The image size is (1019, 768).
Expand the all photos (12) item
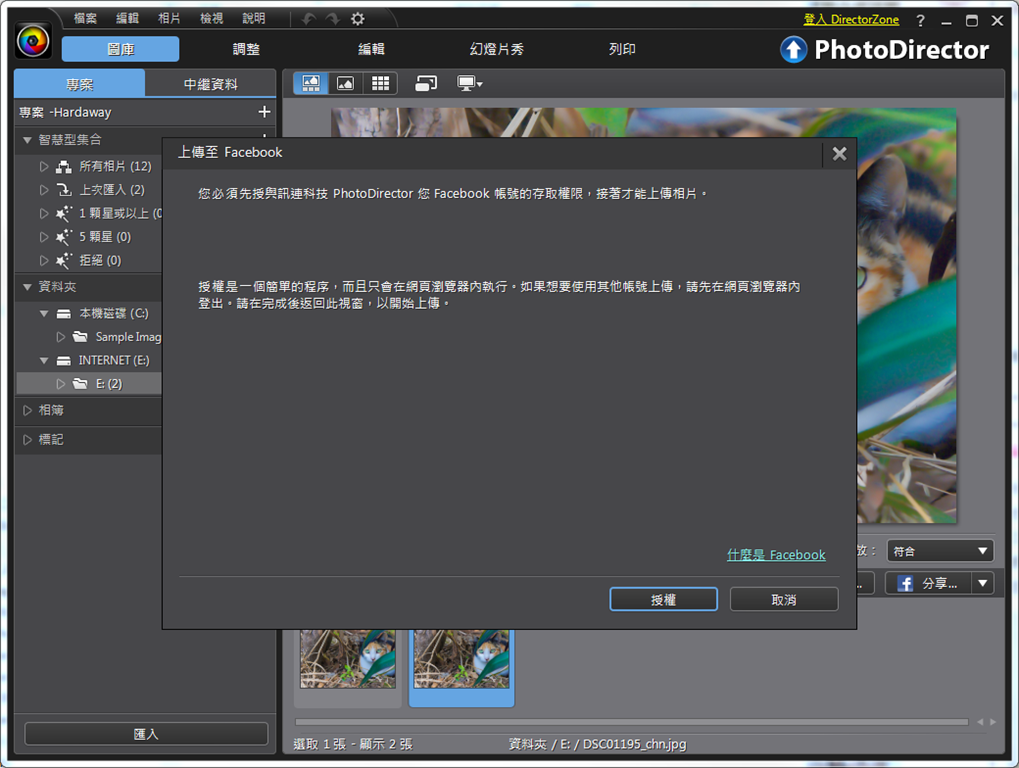(x=44, y=166)
